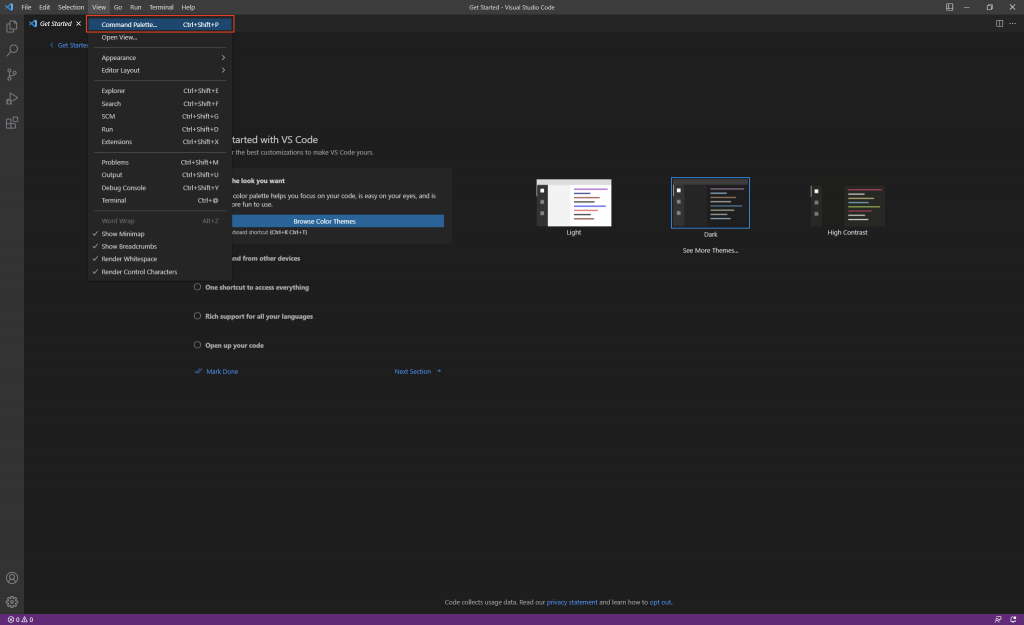Open the Accounts icon in the activity bar

click(x=12, y=578)
